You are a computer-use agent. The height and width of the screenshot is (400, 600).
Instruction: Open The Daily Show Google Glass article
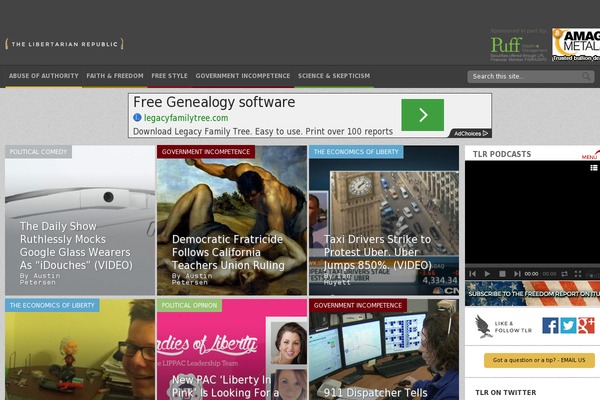(76, 246)
